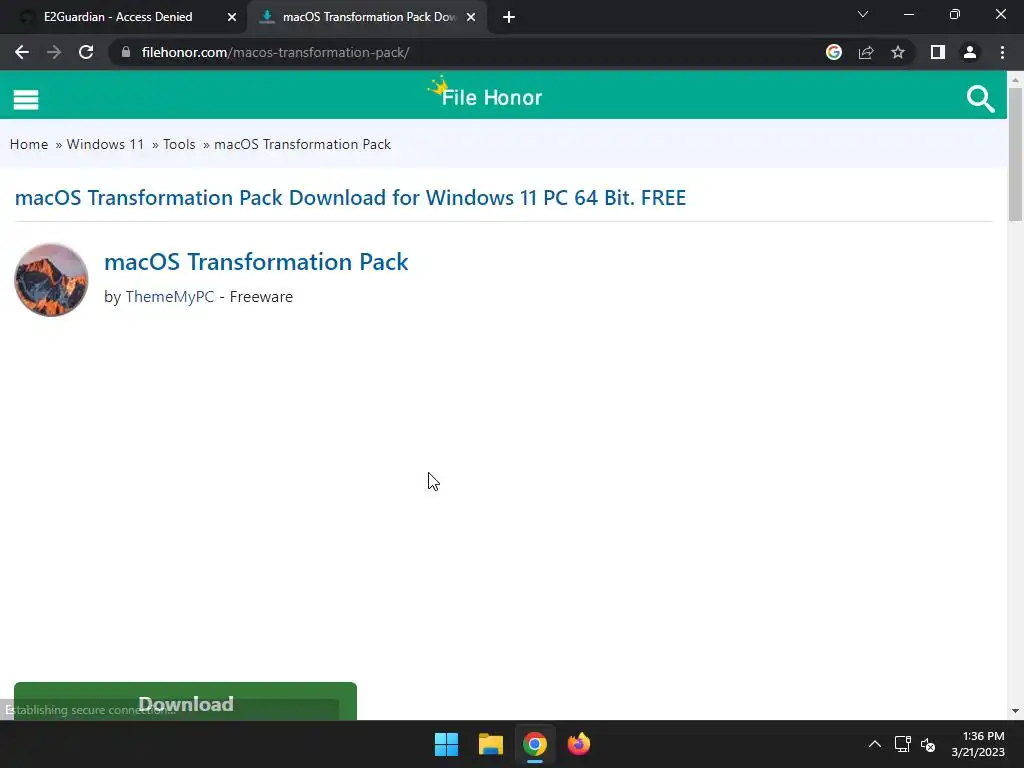Close the macOS Transformation Pack tab
This screenshot has width=1024, height=768.
point(471,17)
